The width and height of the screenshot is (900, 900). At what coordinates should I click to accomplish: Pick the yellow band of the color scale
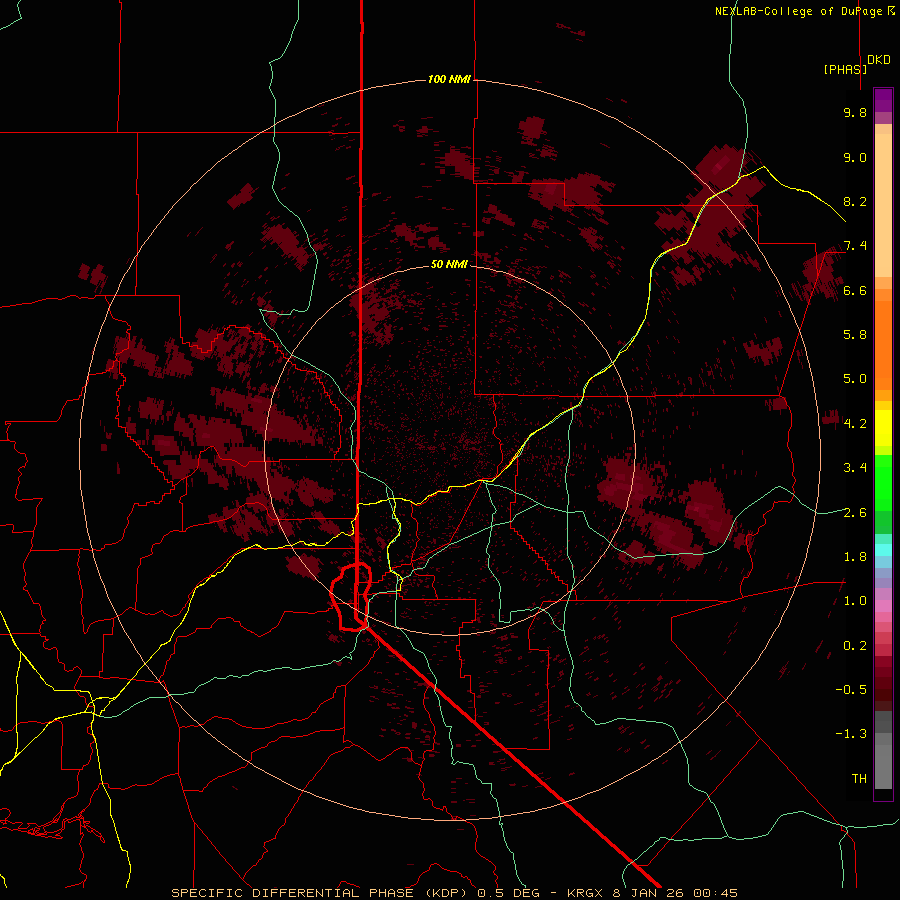pos(883,428)
